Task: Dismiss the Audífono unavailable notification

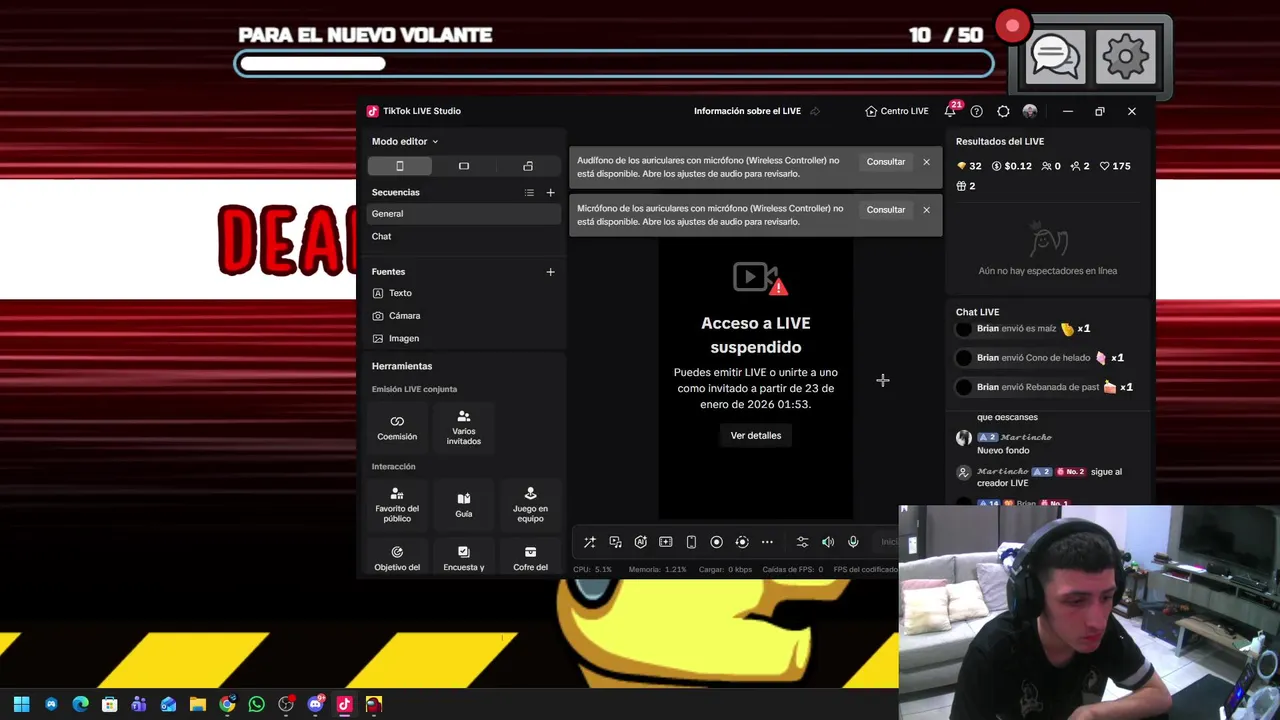Action: (x=926, y=162)
